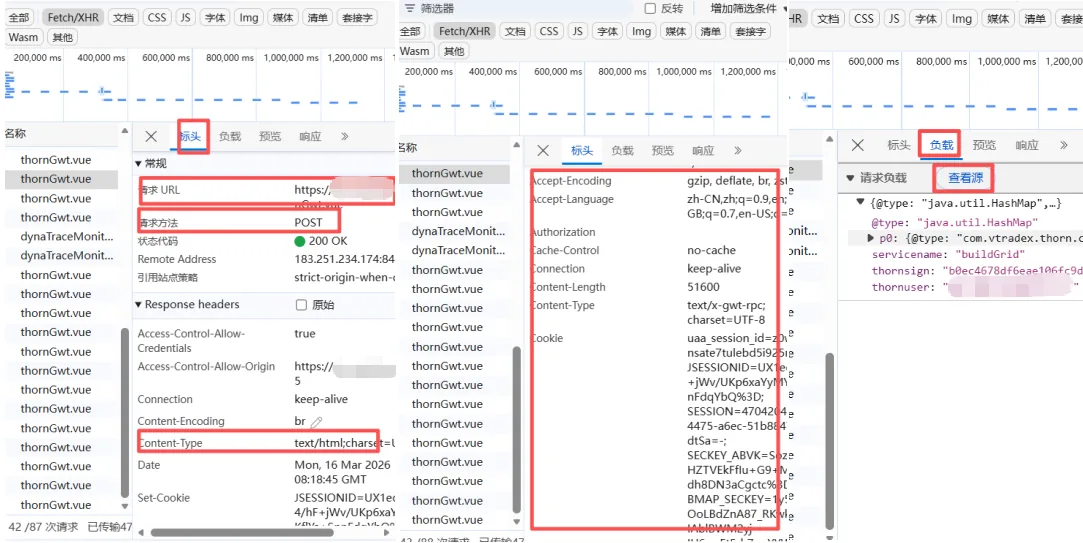Select the highlighted thornGwt.vue request in the left panel
Viewport: 1083px width, 543px height.
(62, 179)
